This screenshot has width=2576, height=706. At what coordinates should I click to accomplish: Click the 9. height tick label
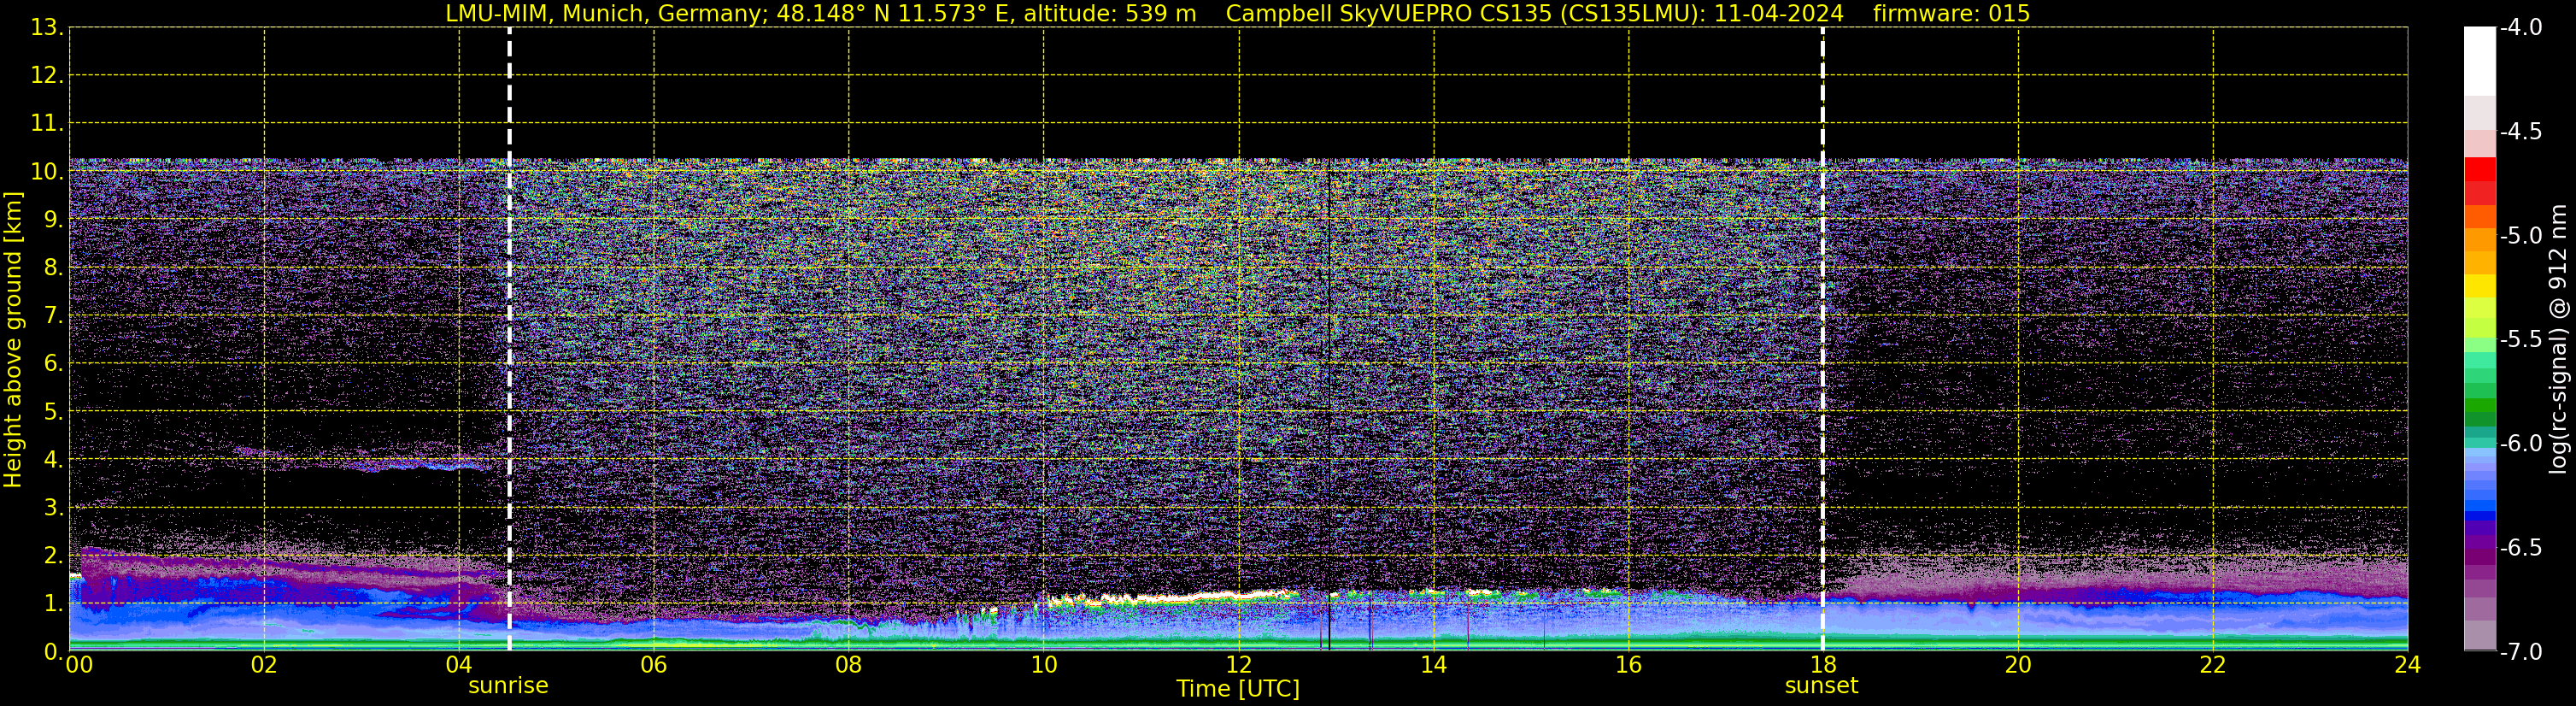pos(54,219)
